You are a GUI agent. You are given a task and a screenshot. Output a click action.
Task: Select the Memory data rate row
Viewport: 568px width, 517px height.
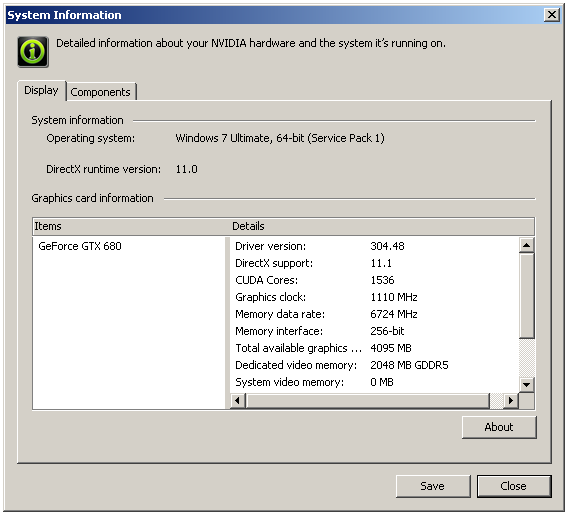[x=374, y=314]
